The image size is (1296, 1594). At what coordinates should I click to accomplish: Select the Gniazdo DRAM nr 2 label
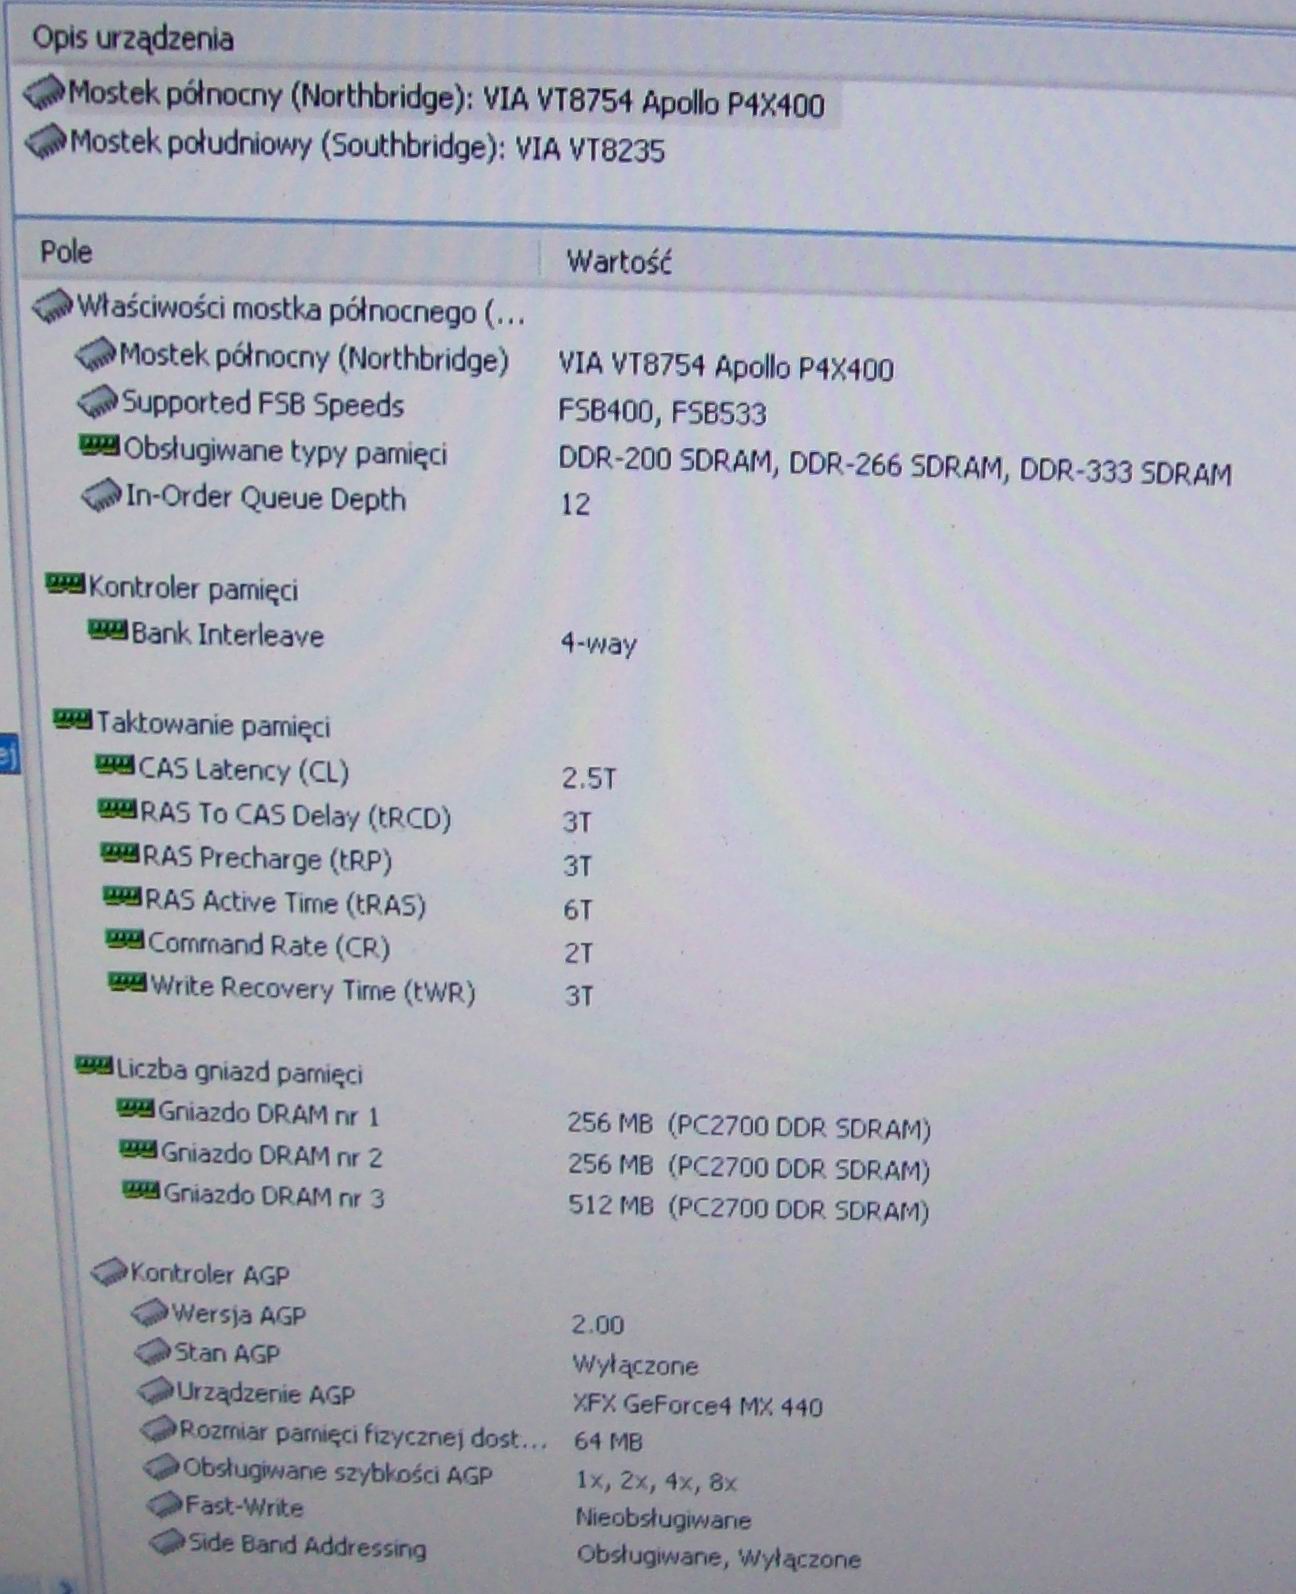pos(272,1155)
